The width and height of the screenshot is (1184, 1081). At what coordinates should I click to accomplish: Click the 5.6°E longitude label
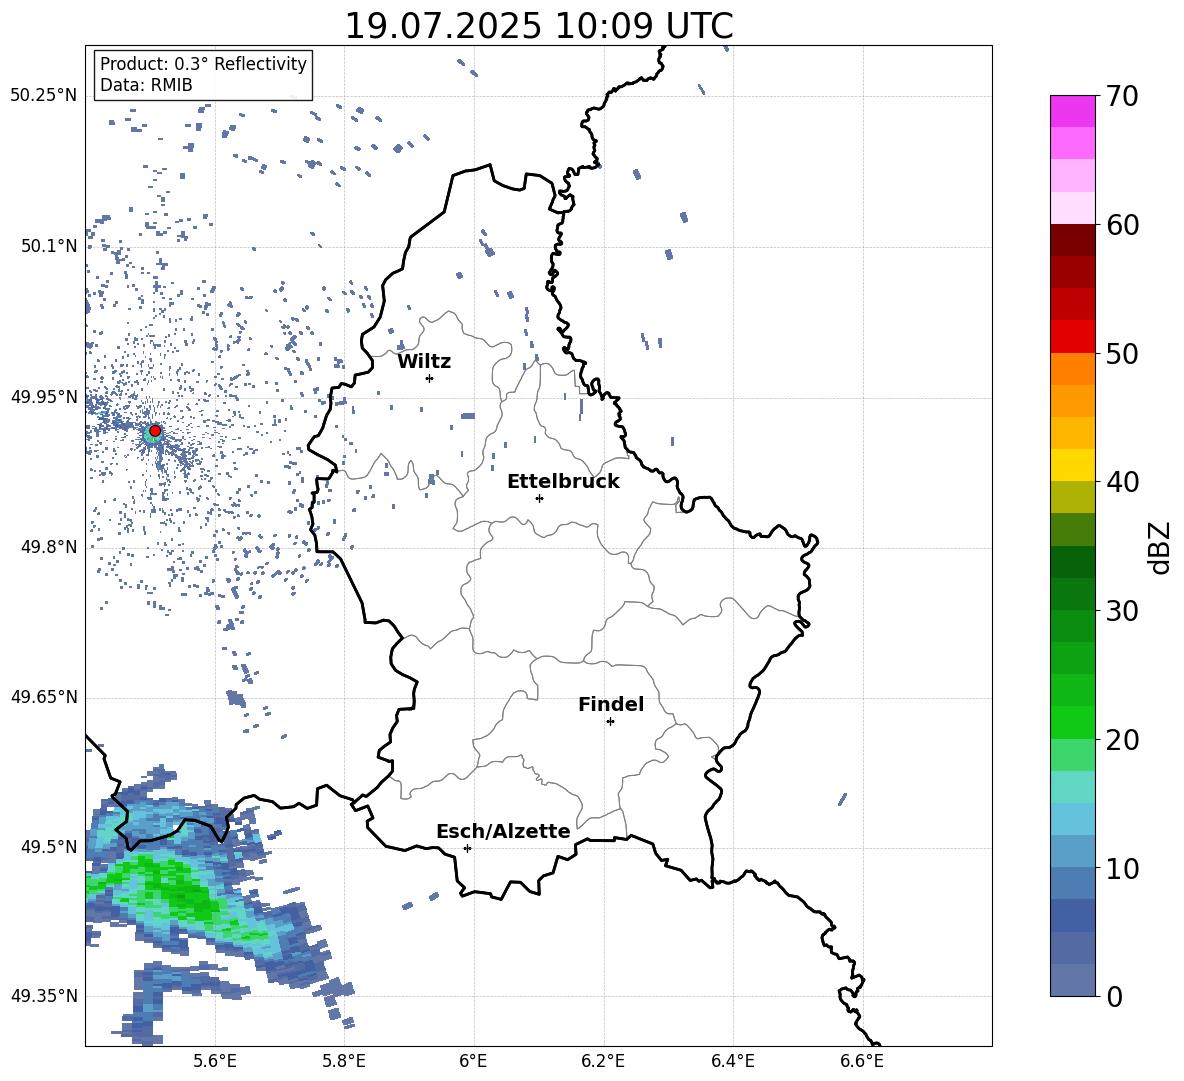[x=215, y=1061]
